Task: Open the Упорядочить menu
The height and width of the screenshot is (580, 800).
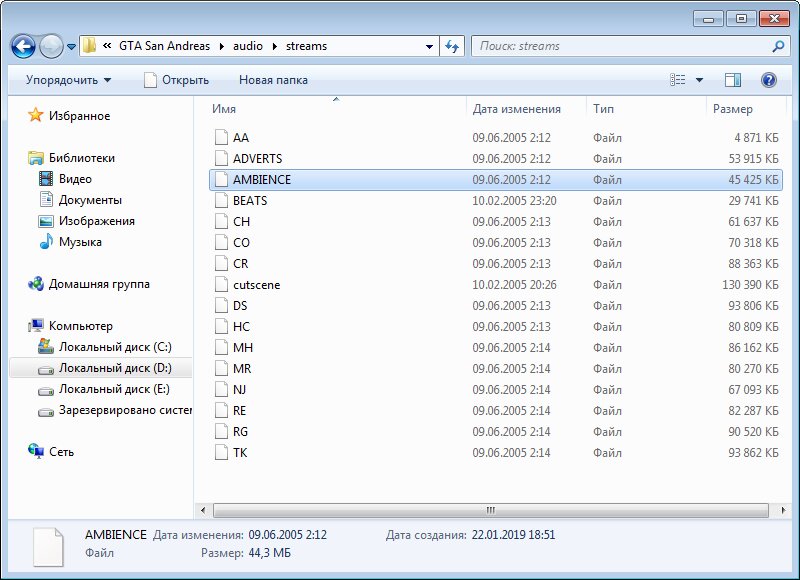Action: coord(68,80)
